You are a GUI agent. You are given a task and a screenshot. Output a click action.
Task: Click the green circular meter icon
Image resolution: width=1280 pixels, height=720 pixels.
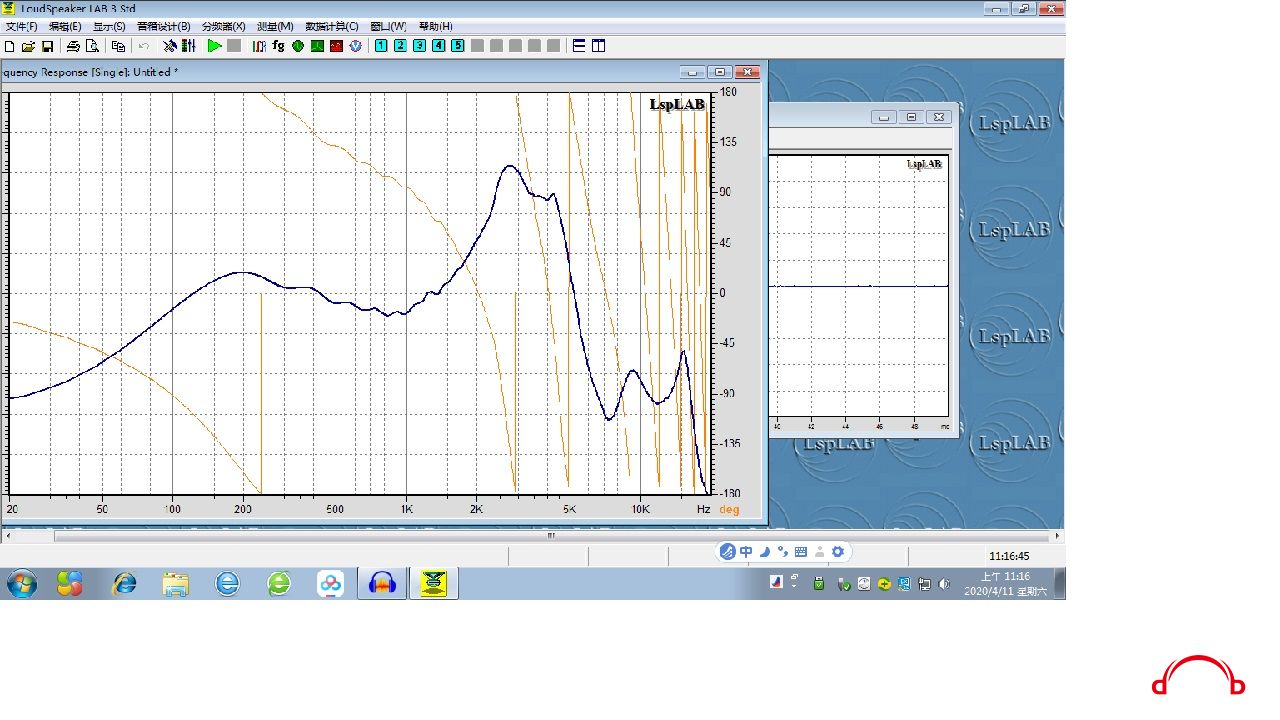click(x=298, y=46)
